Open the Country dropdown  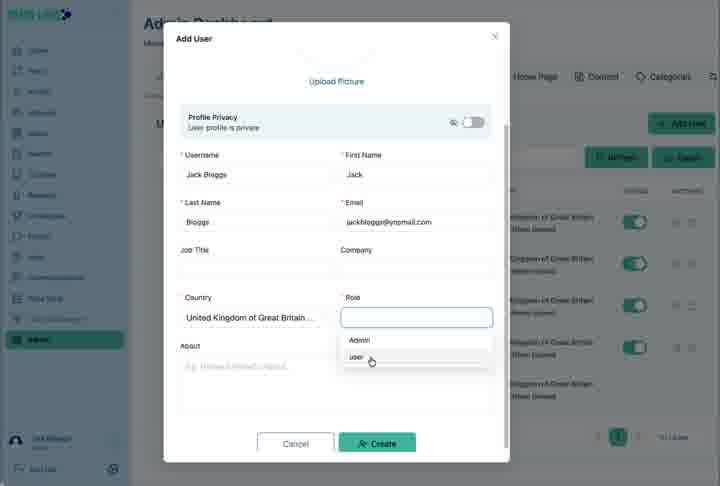pos(256,317)
